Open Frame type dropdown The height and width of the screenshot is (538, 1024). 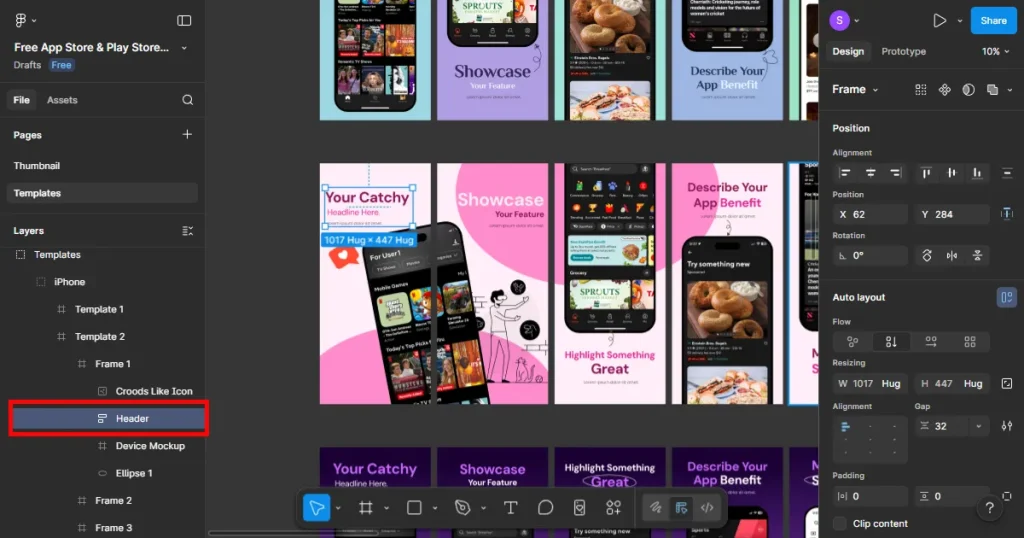tap(855, 89)
